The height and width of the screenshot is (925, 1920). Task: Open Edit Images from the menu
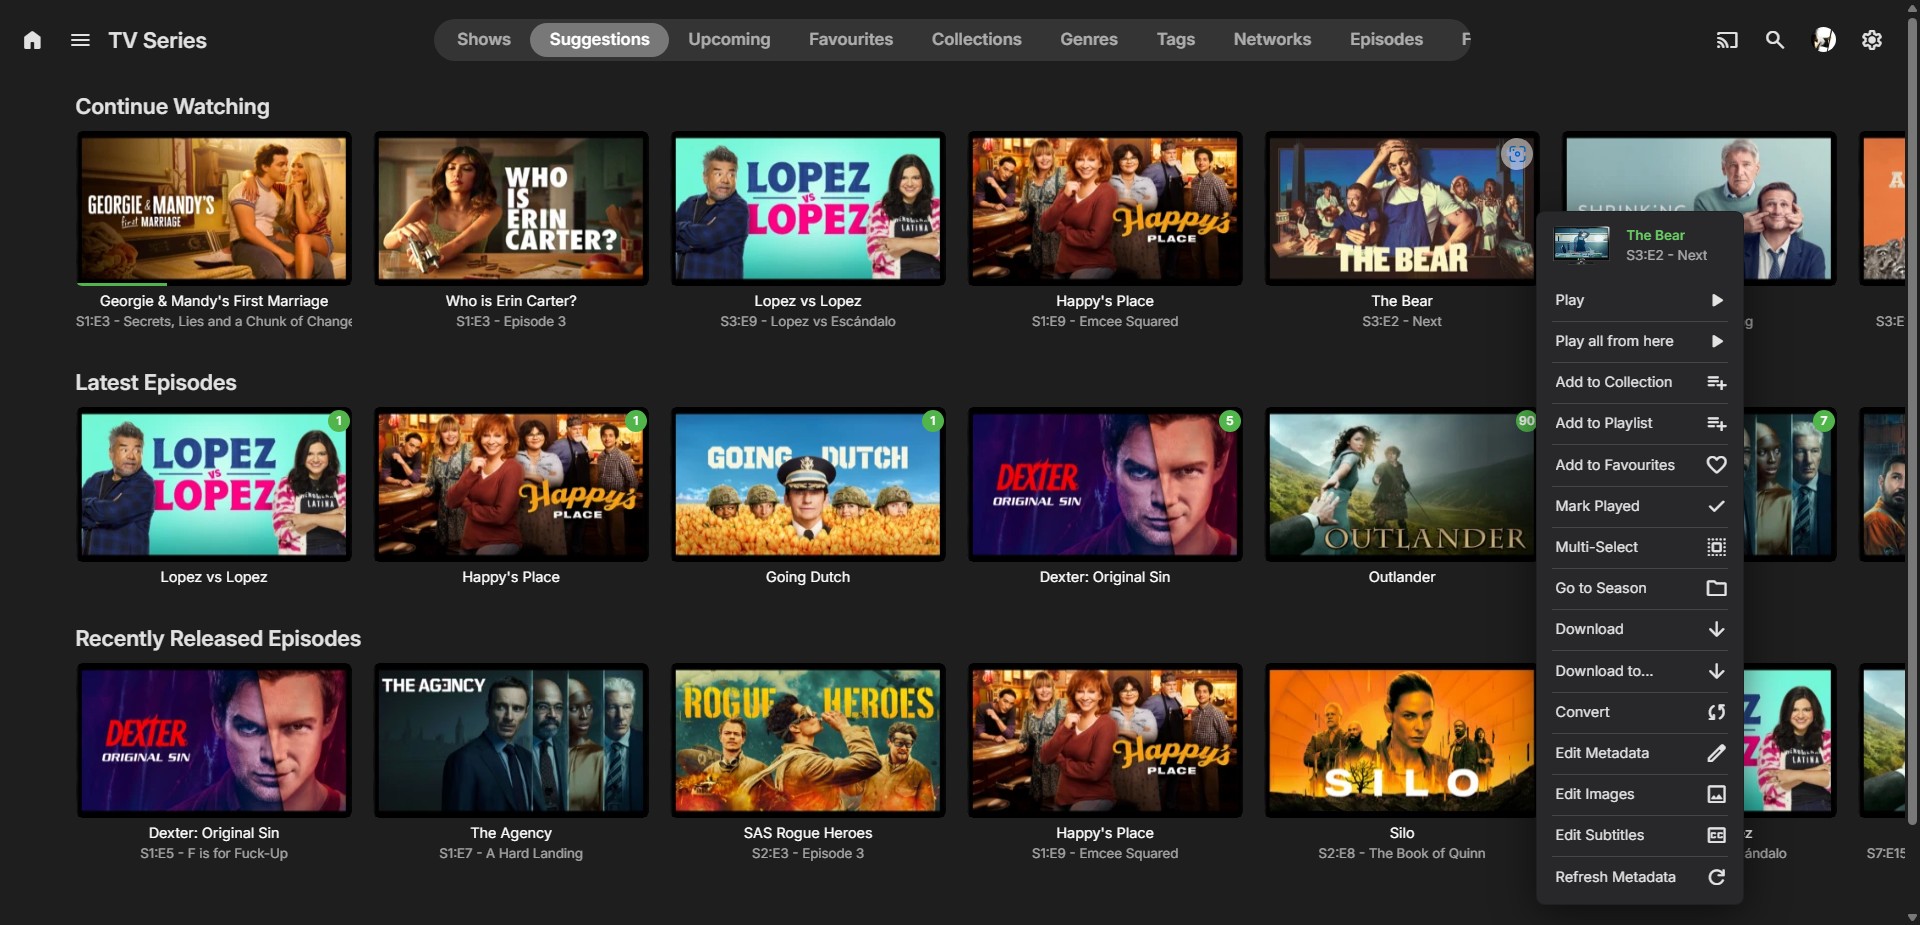click(1640, 794)
